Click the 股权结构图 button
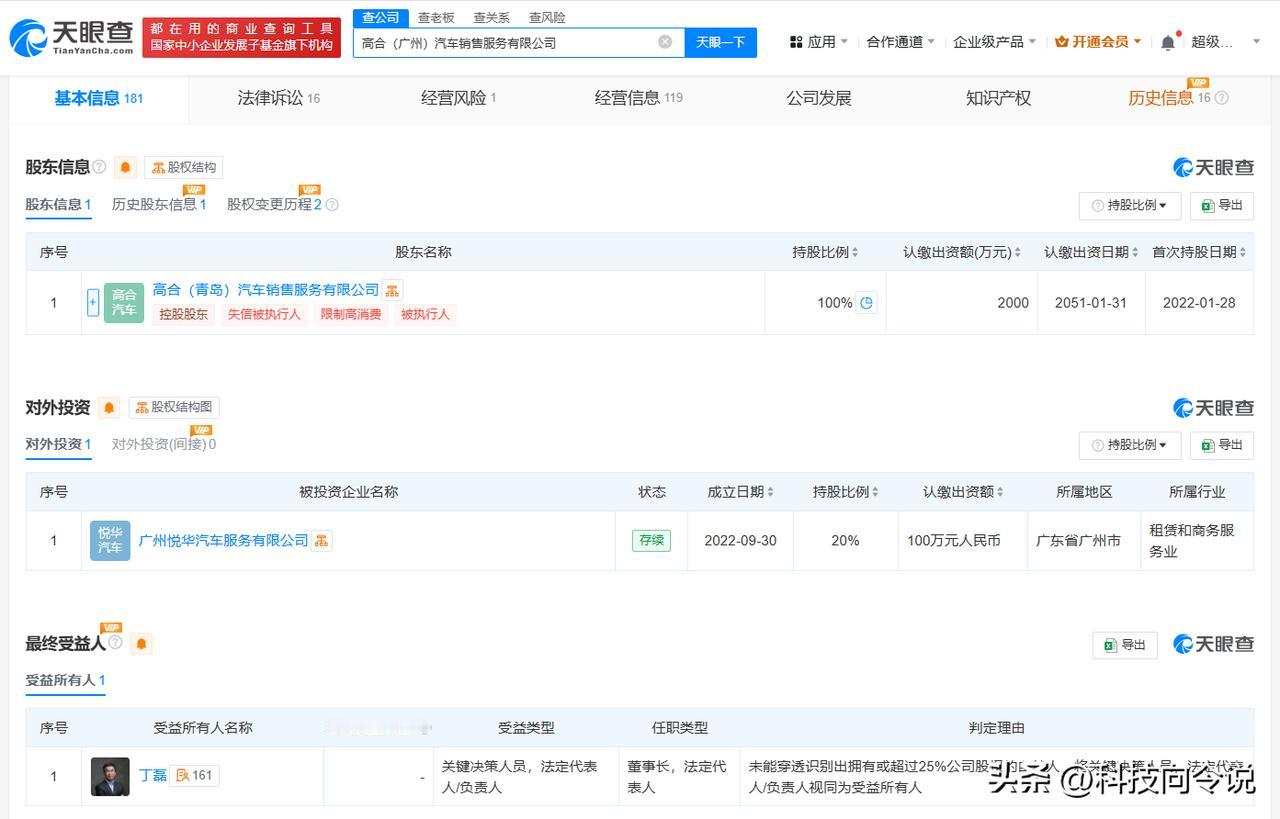This screenshot has height=819, width=1280. (174, 407)
